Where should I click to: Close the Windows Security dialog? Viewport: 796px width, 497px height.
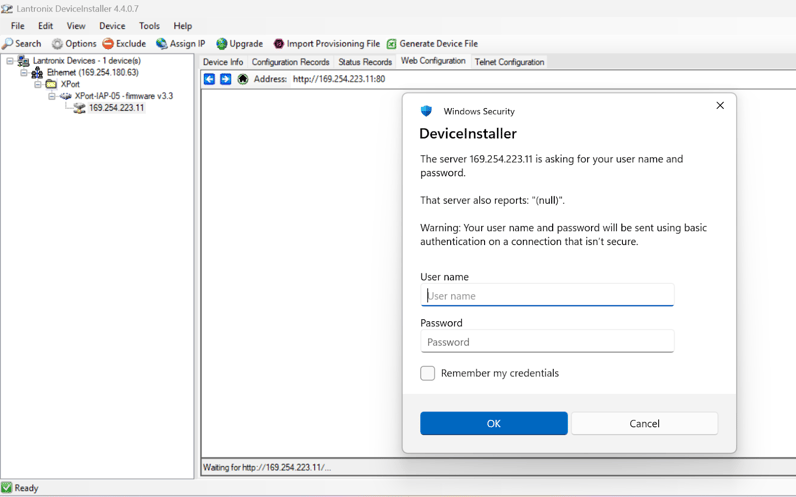click(720, 106)
